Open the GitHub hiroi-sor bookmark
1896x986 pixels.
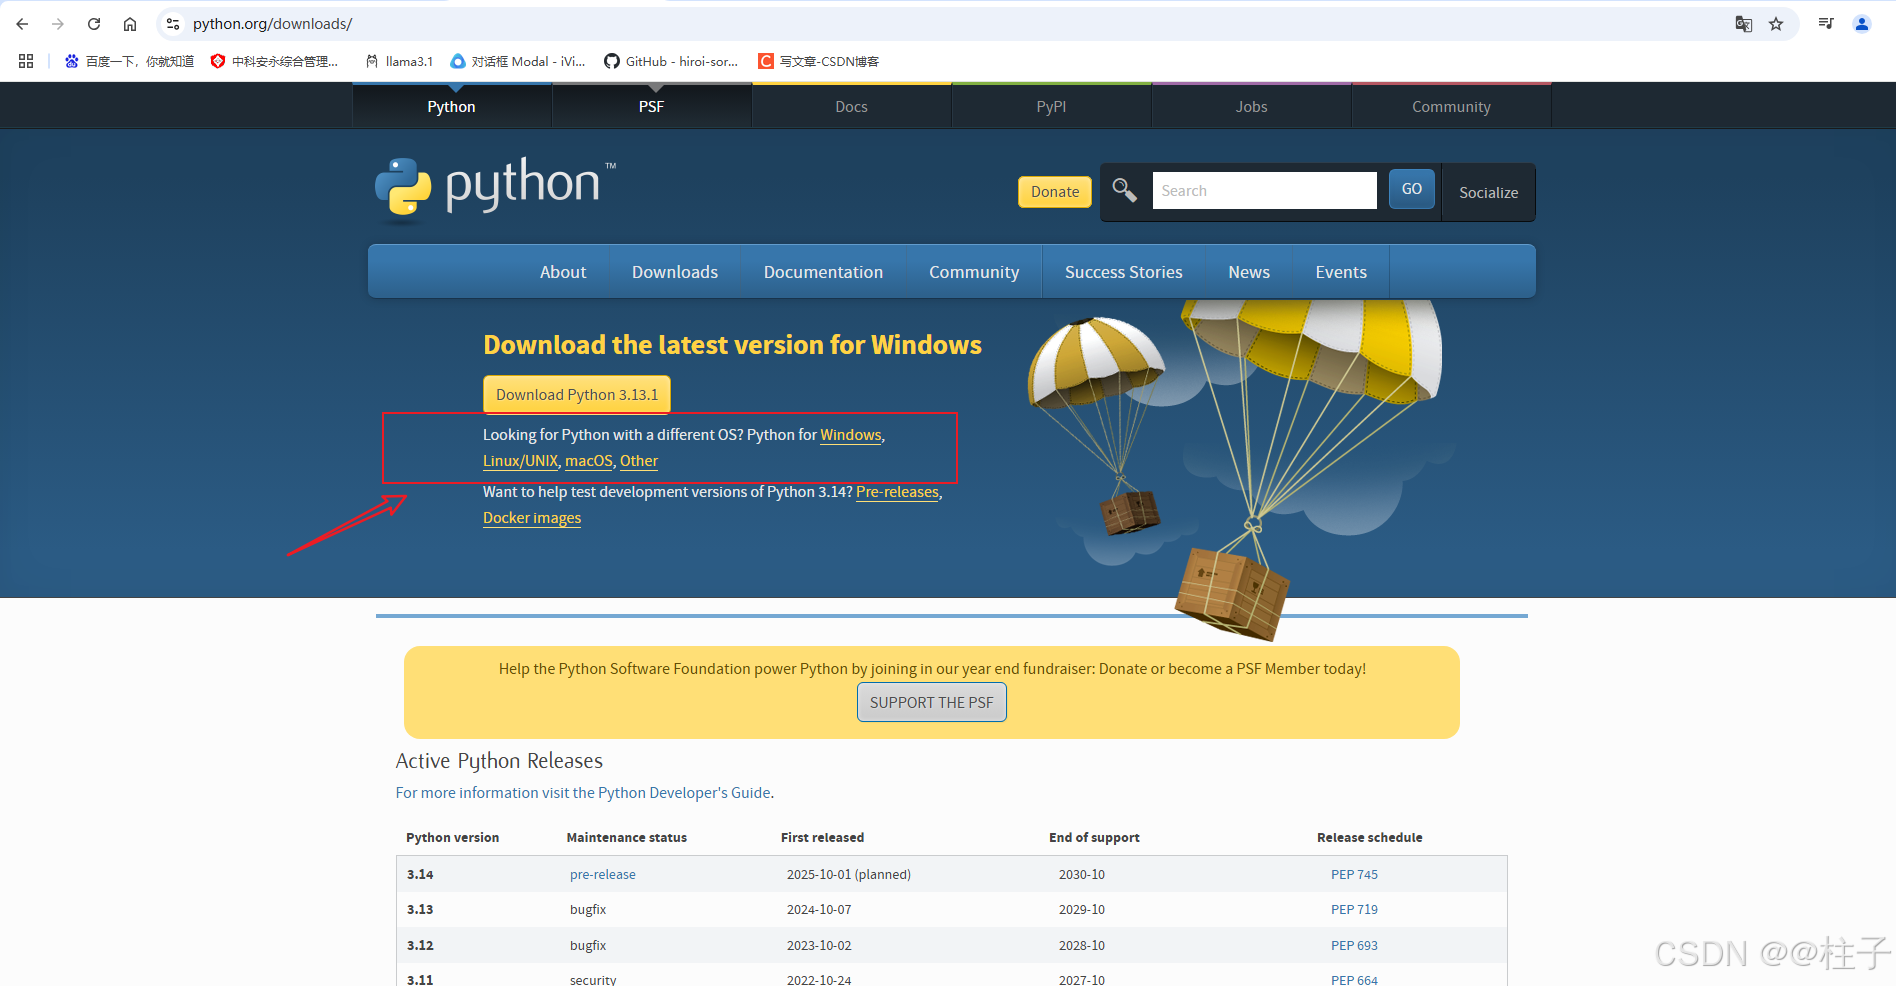(671, 61)
